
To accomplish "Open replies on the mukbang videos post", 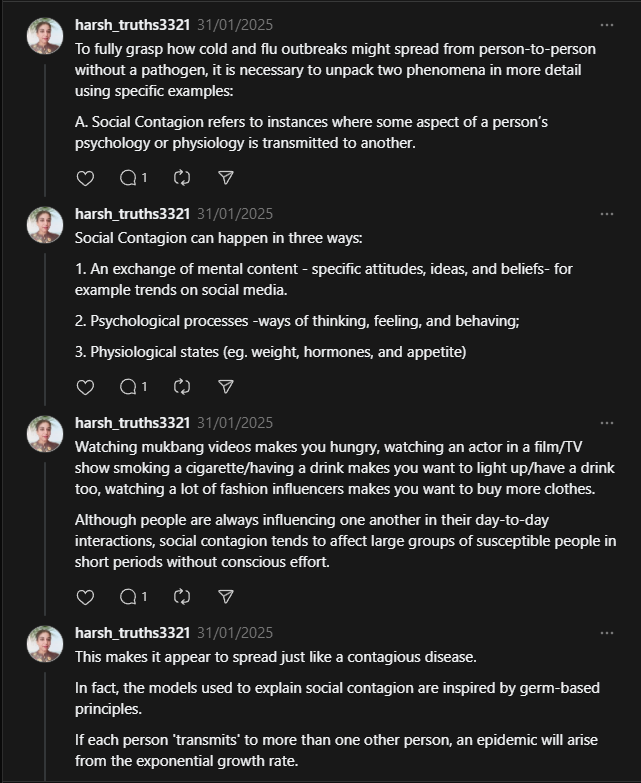I will click(133, 596).
